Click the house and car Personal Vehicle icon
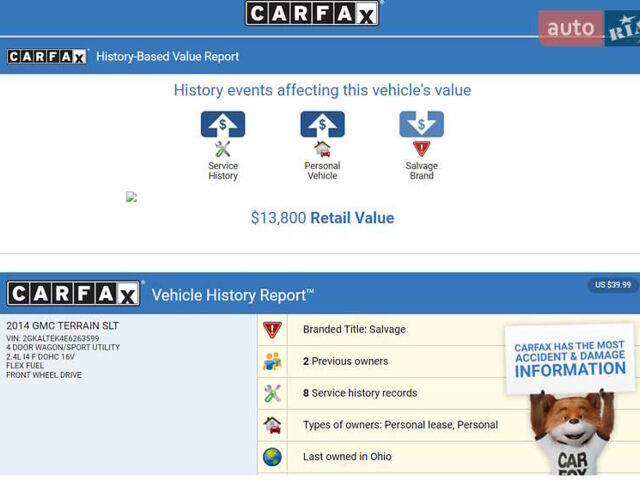 tap(322, 149)
